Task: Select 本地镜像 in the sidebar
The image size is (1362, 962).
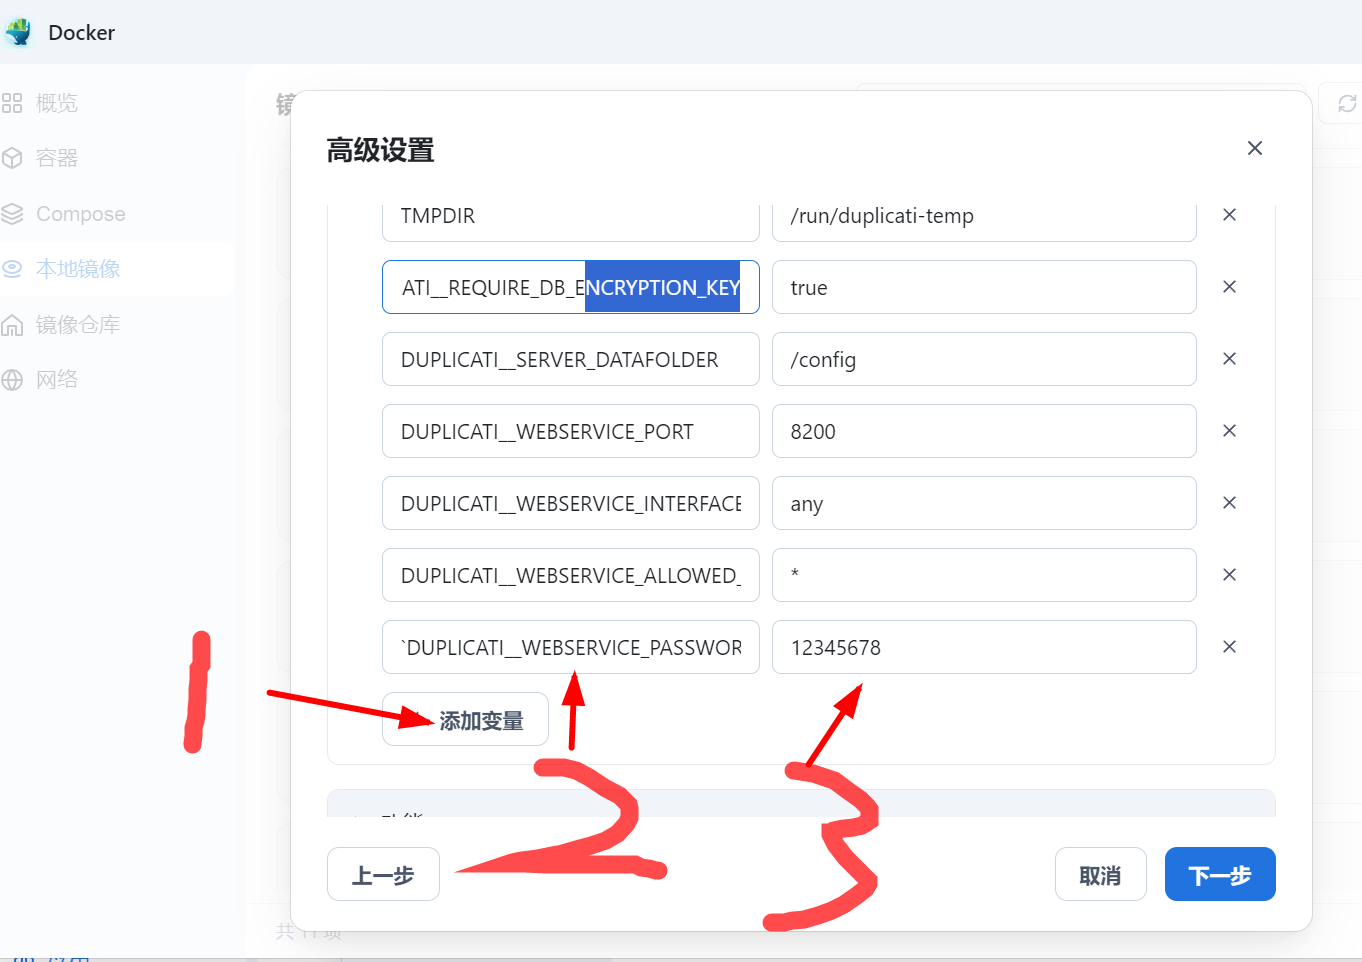Action: tap(78, 269)
